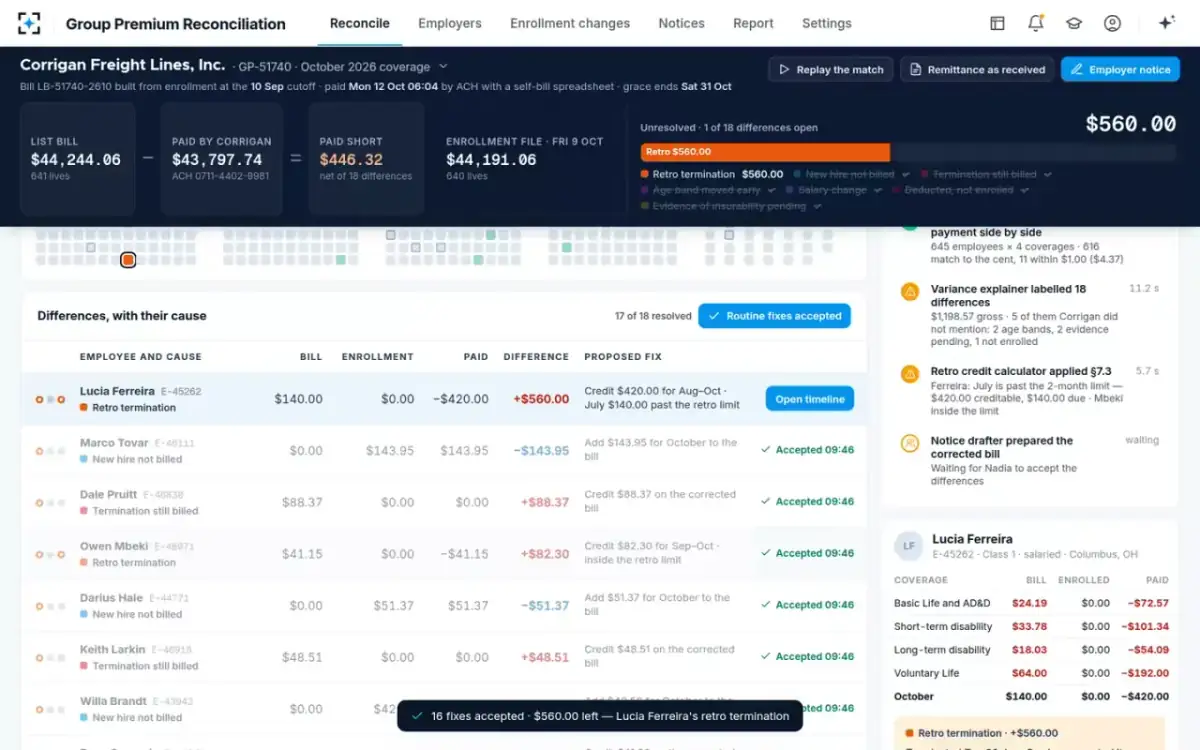
Task: Toggle the Retro termination legend filter
Action: pos(712,174)
